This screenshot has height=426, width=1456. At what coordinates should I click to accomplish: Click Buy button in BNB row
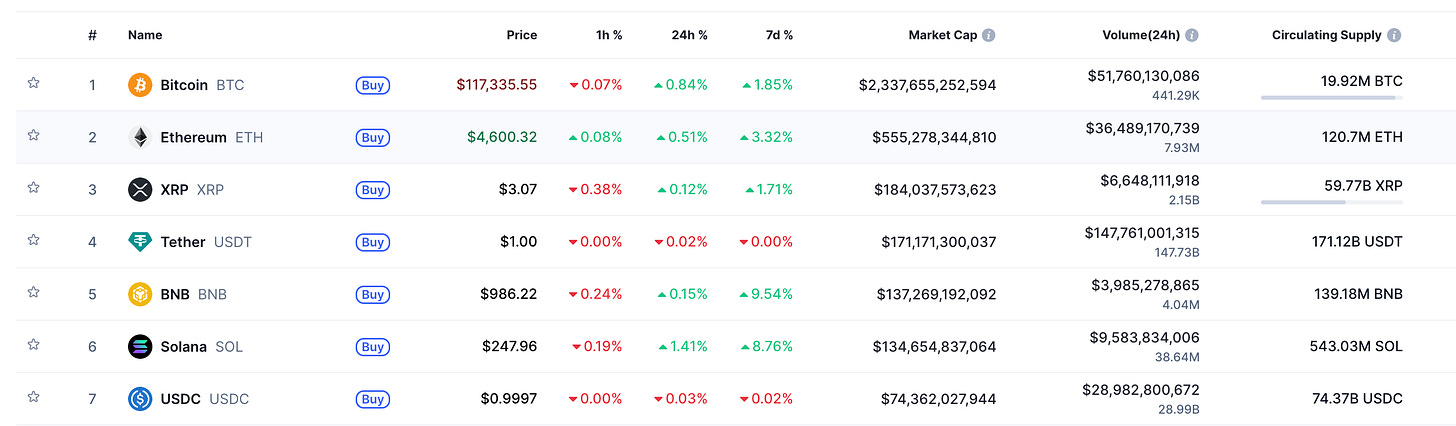pyautogui.click(x=372, y=294)
